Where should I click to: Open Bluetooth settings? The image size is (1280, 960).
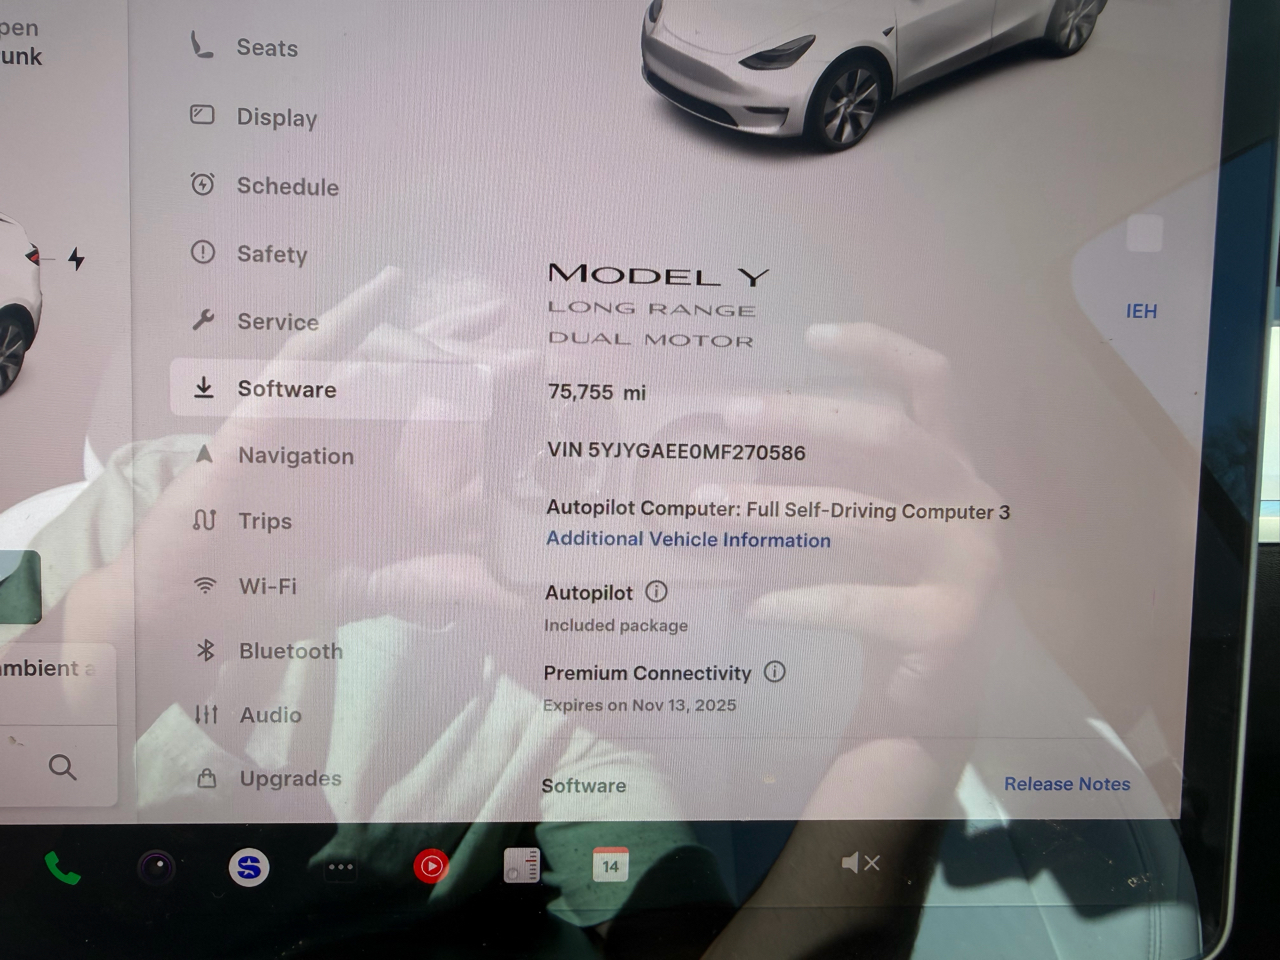[x=290, y=651]
